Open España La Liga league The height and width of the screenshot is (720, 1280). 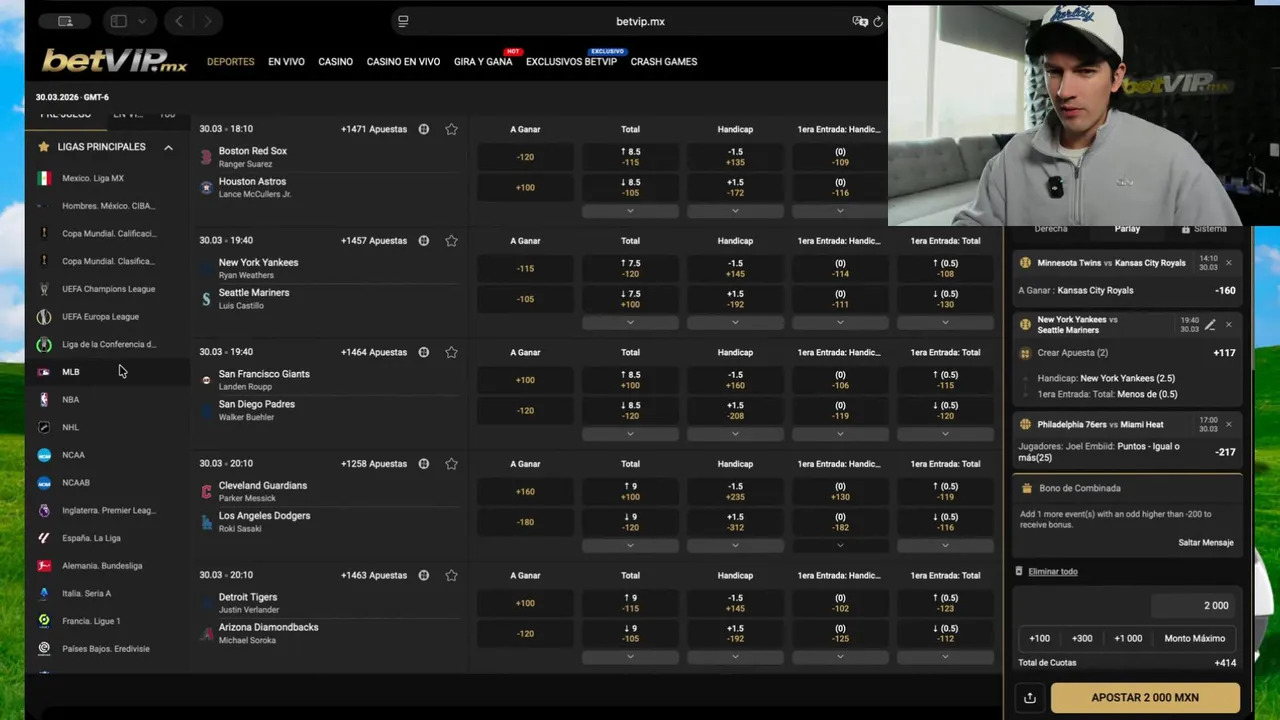91,538
